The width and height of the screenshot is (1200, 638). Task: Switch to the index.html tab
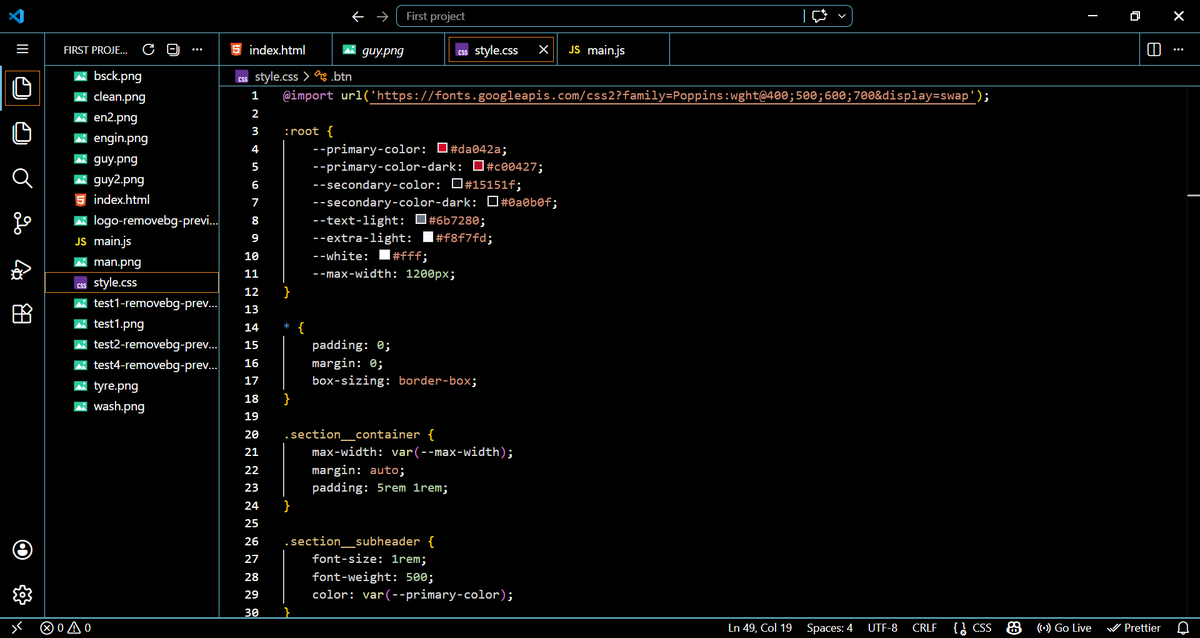click(276, 49)
